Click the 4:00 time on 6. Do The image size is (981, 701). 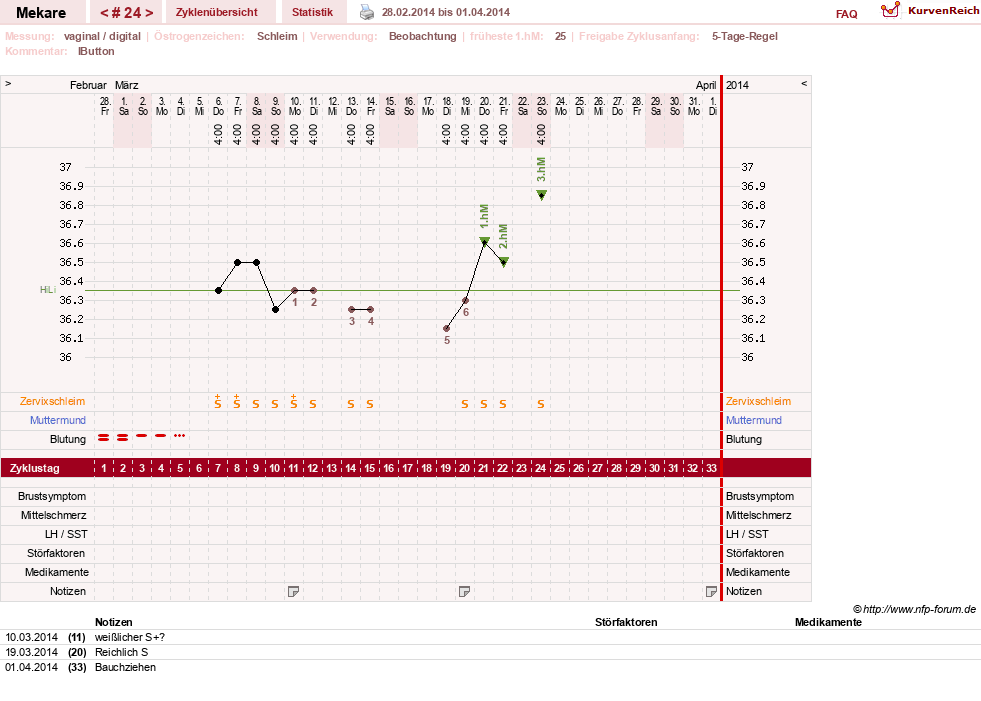pyautogui.click(x=218, y=134)
